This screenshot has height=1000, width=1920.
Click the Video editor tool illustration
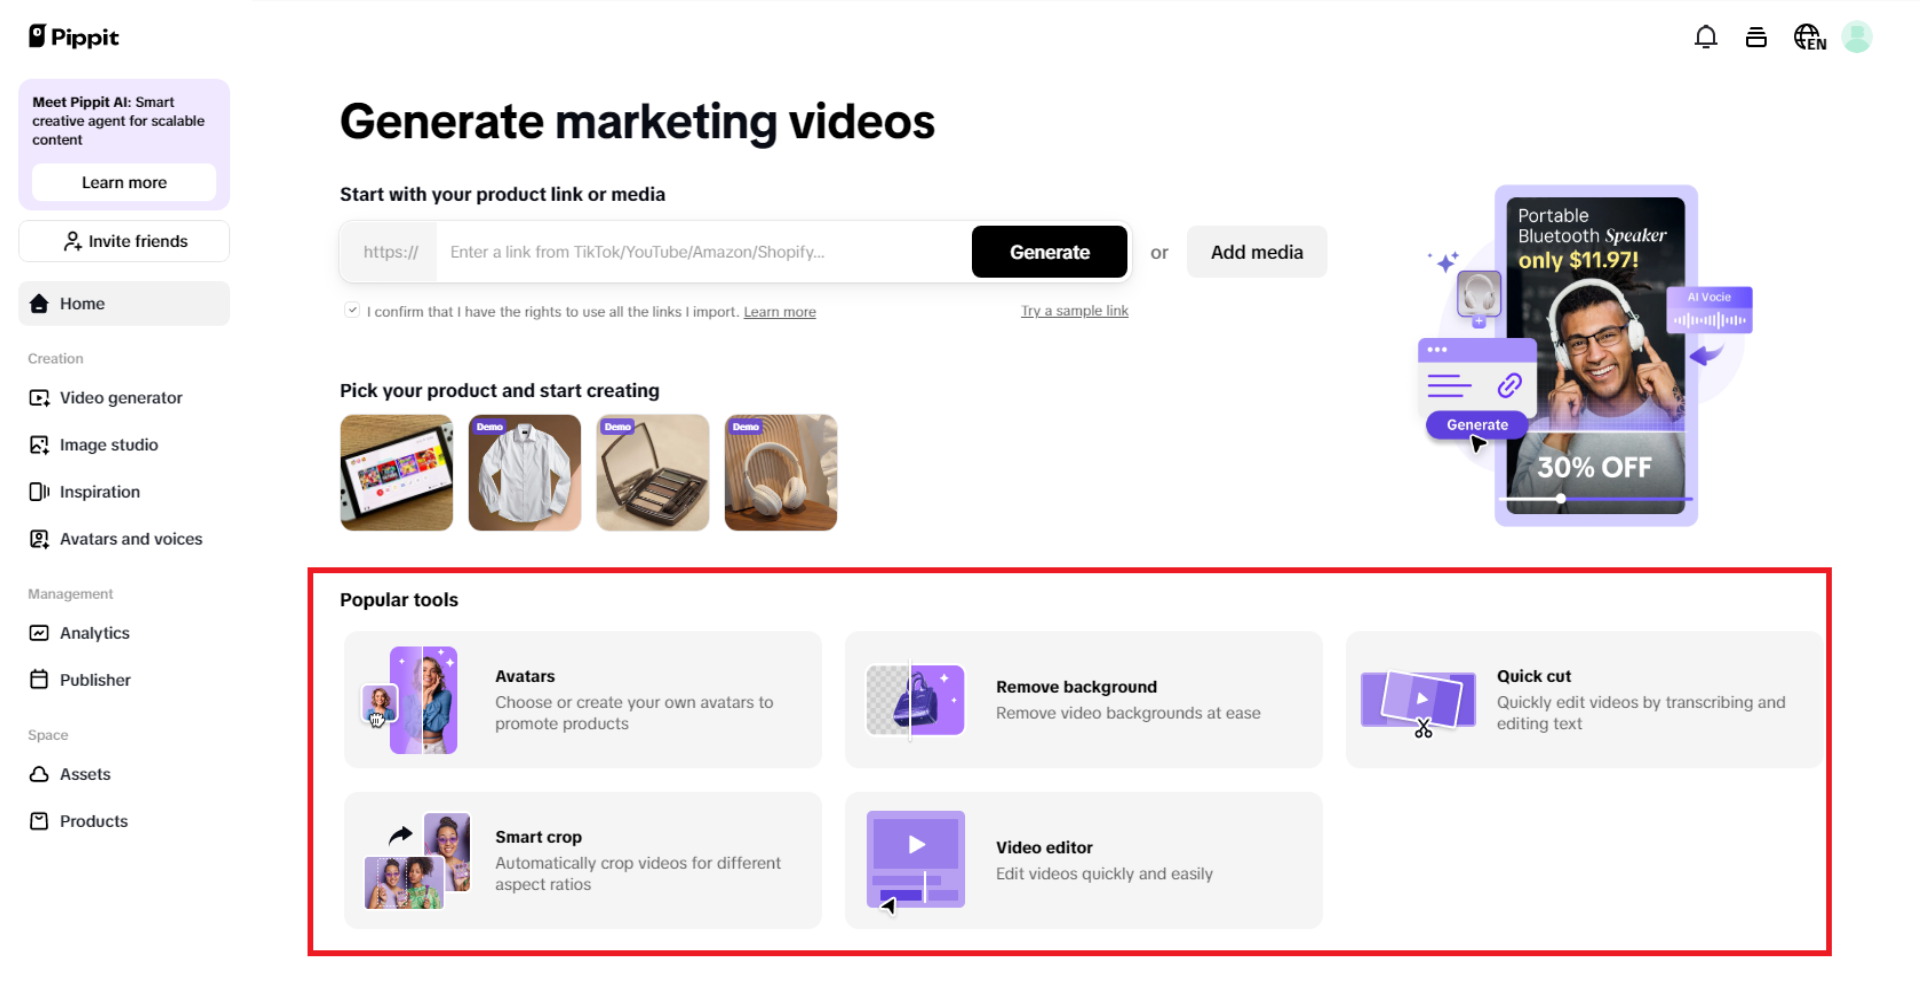(915, 861)
